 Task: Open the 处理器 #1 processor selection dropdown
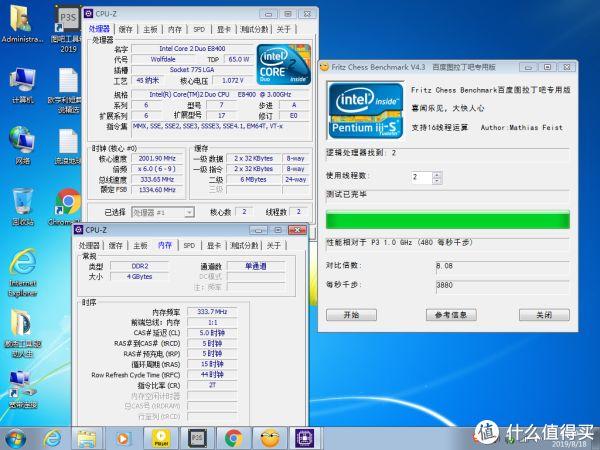click(163, 212)
